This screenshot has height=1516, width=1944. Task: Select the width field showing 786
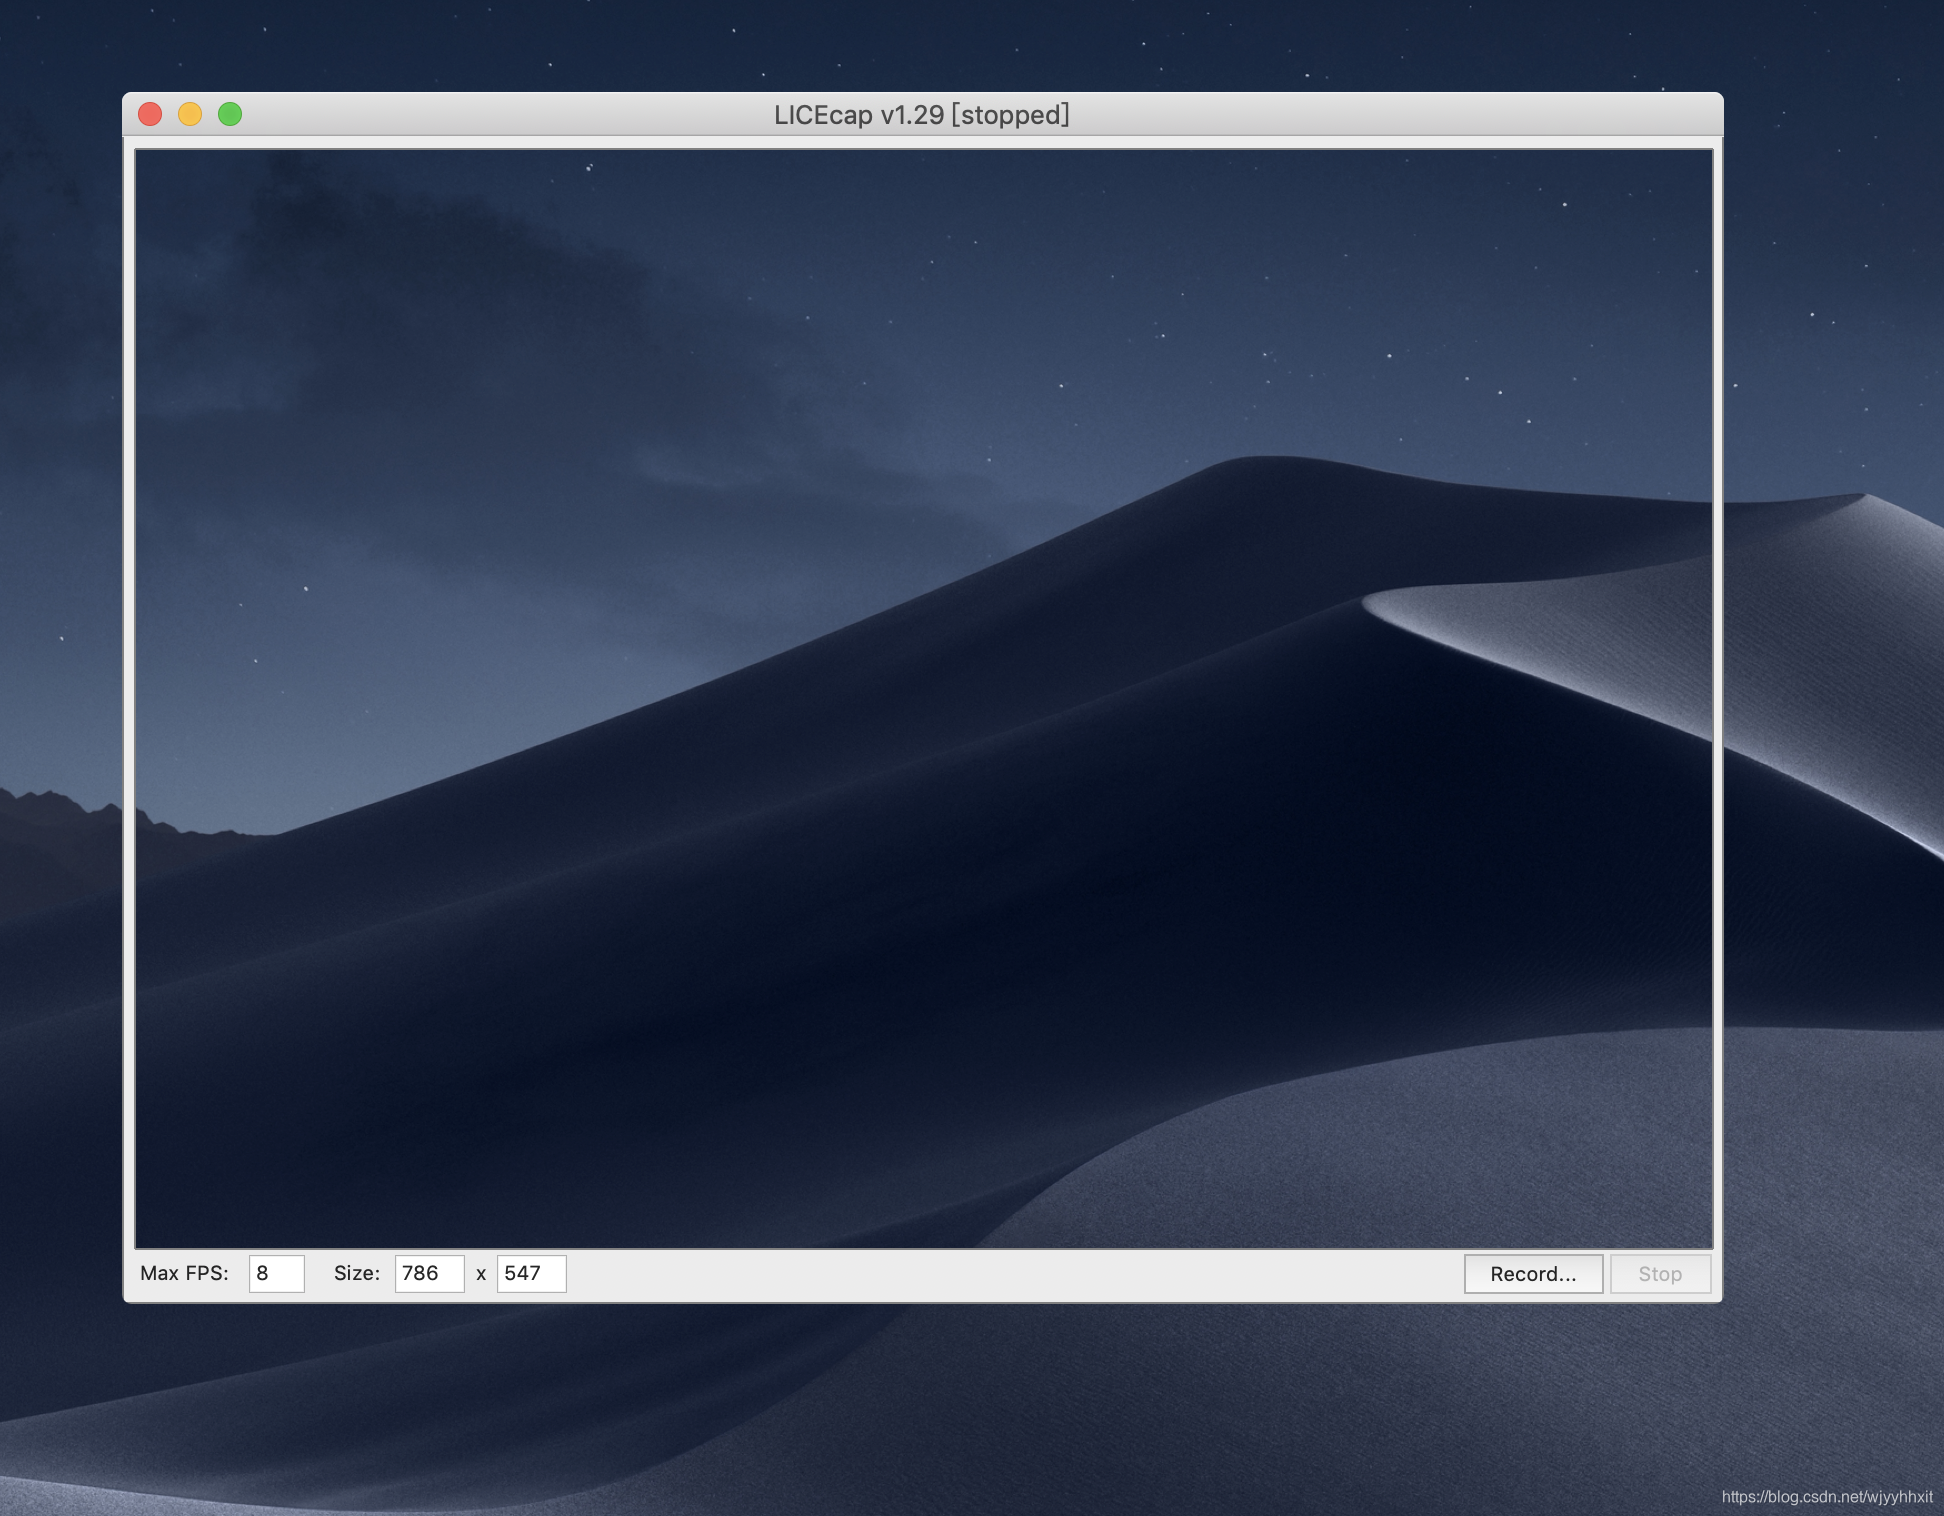(x=429, y=1274)
